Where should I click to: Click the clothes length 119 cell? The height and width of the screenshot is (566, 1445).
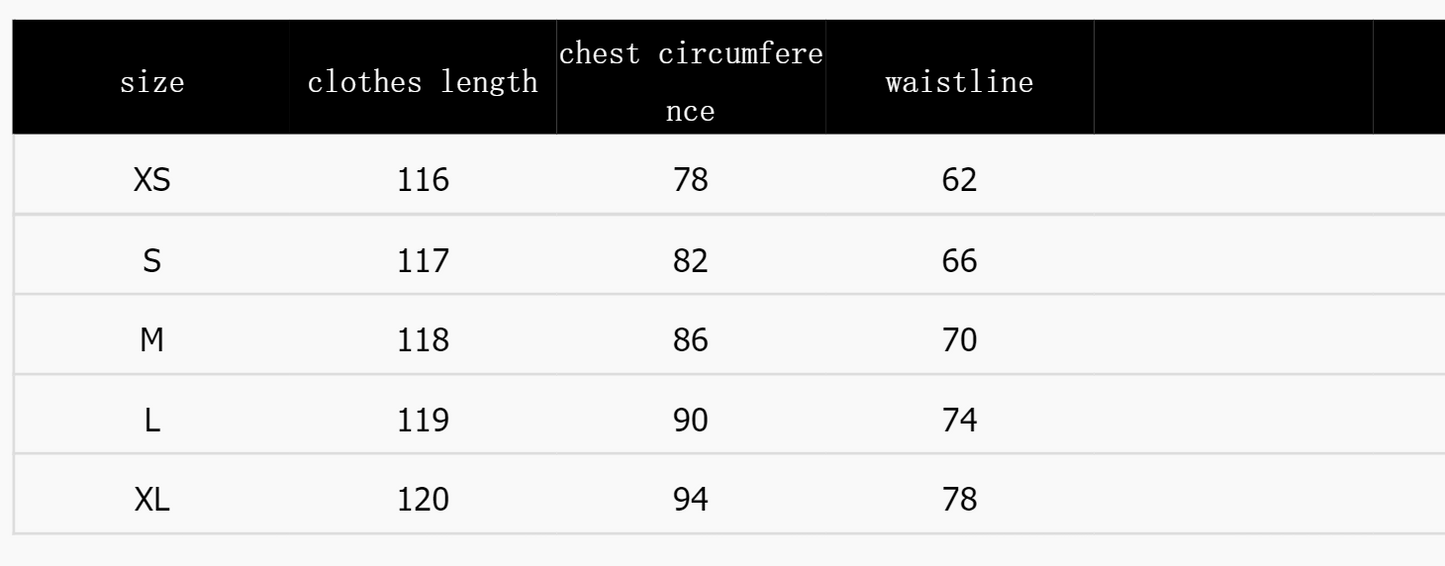tap(423, 422)
